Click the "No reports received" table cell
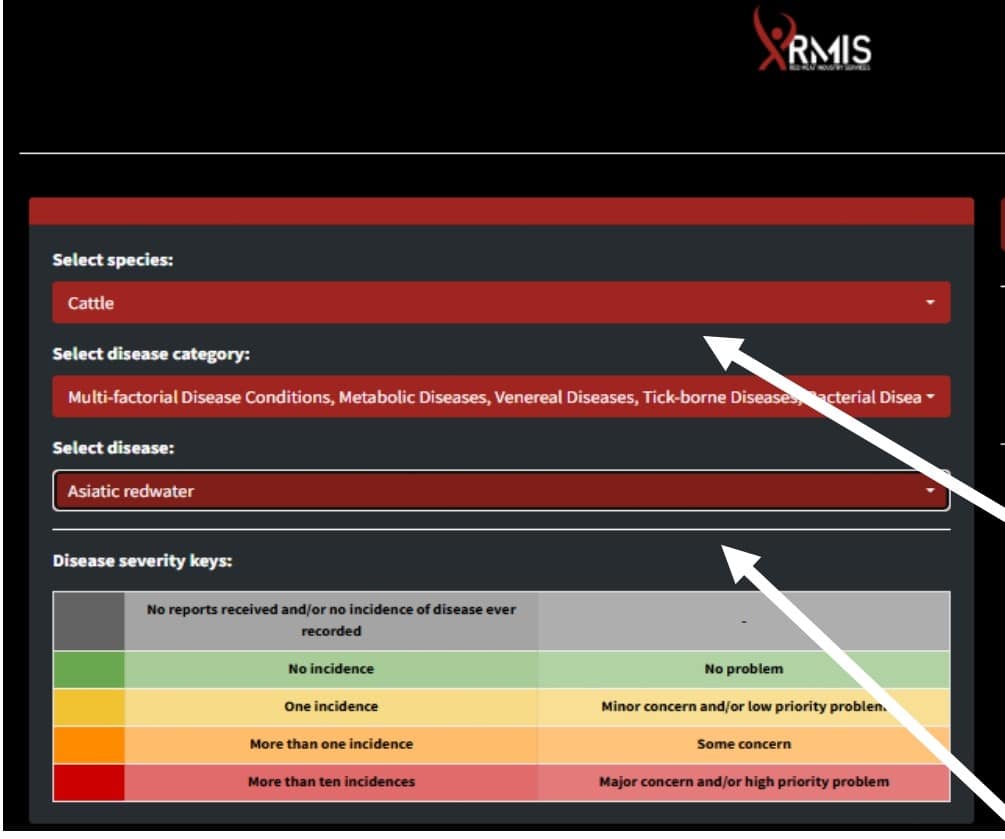The width and height of the screenshot is (1005, 839). point(331,620)
